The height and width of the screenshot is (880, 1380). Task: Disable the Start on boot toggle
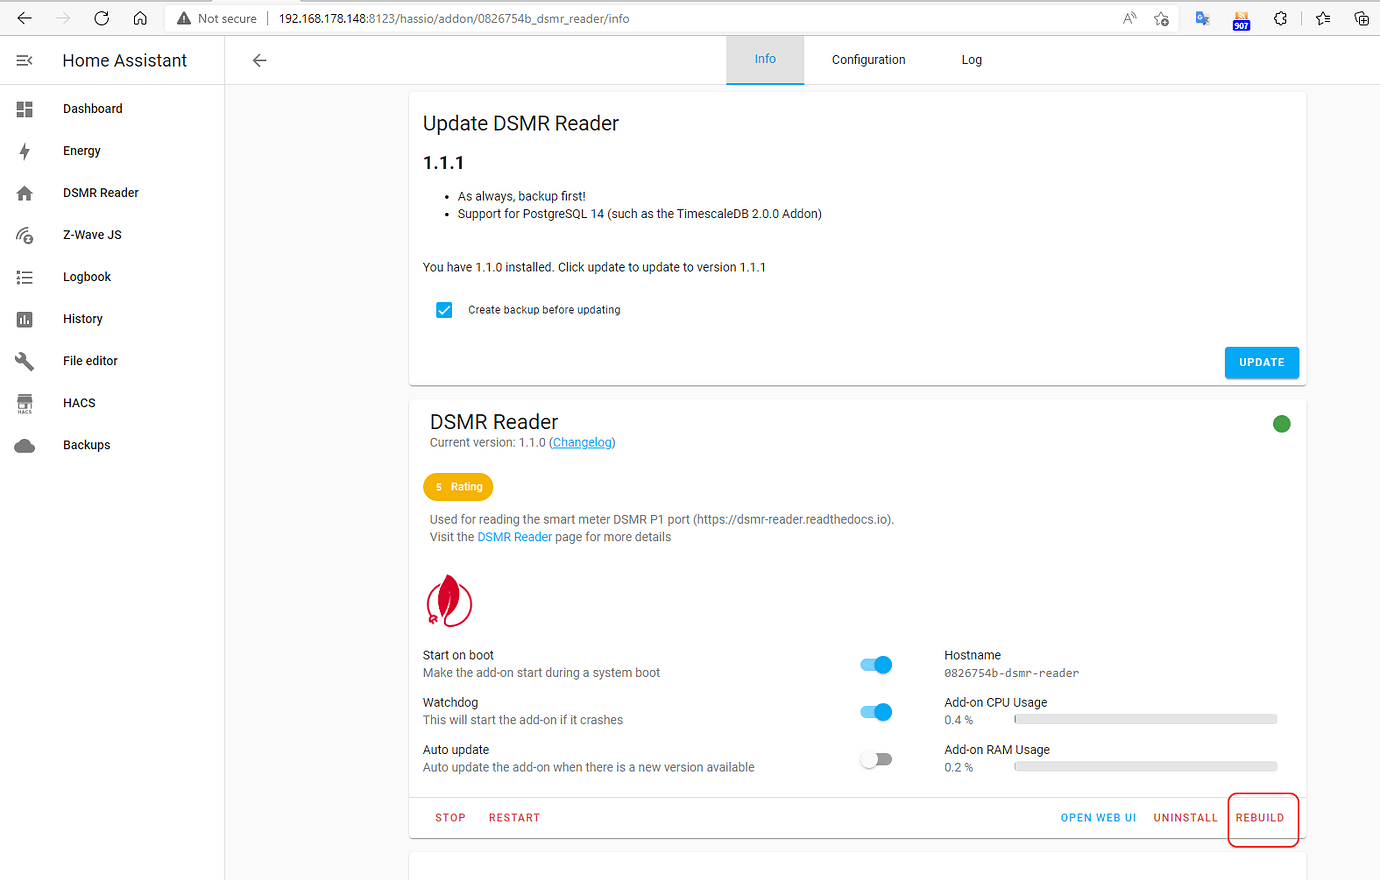pyautogui.click(x=875, y=664)
